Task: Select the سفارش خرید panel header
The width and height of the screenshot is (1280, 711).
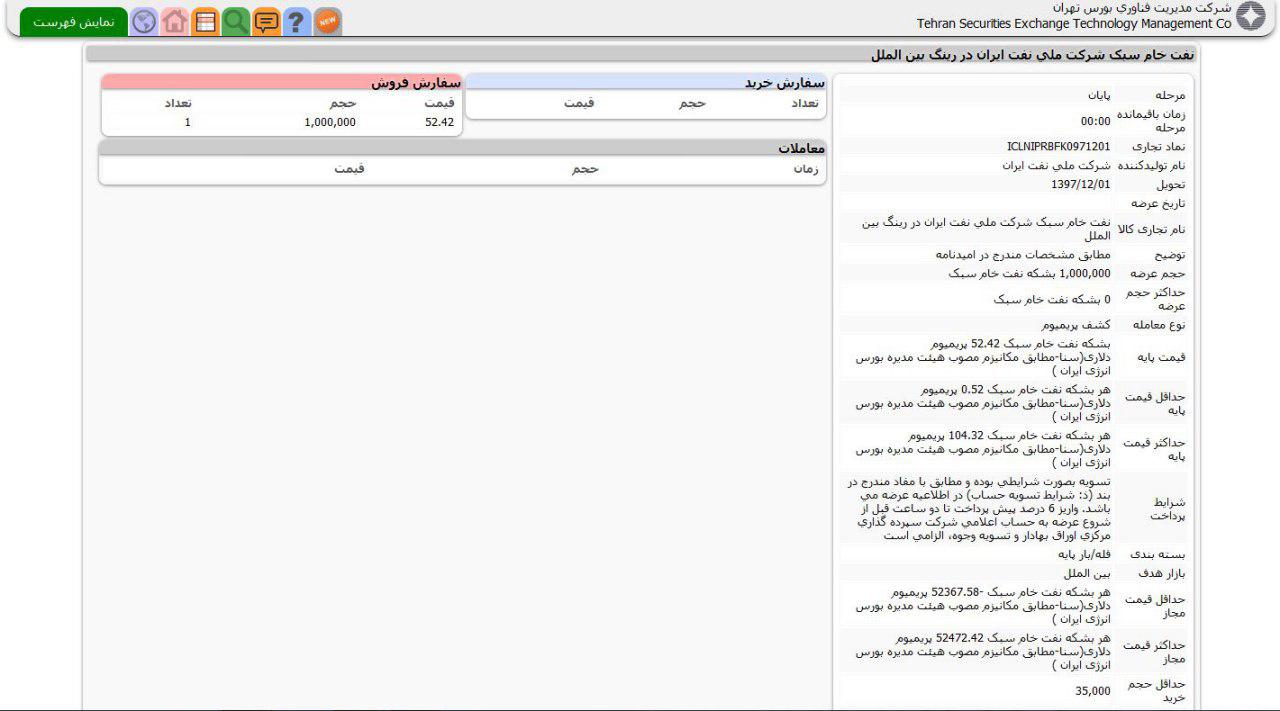Action: click(x=645, y=82)
